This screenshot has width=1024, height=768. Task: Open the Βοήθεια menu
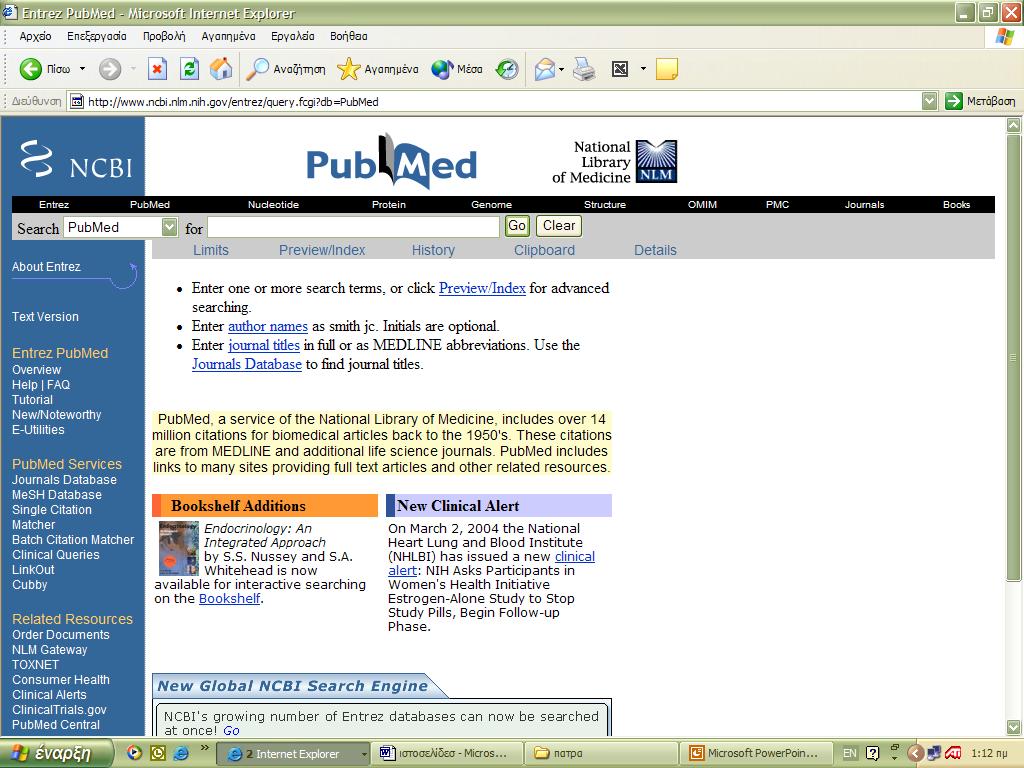click(349, 37)
